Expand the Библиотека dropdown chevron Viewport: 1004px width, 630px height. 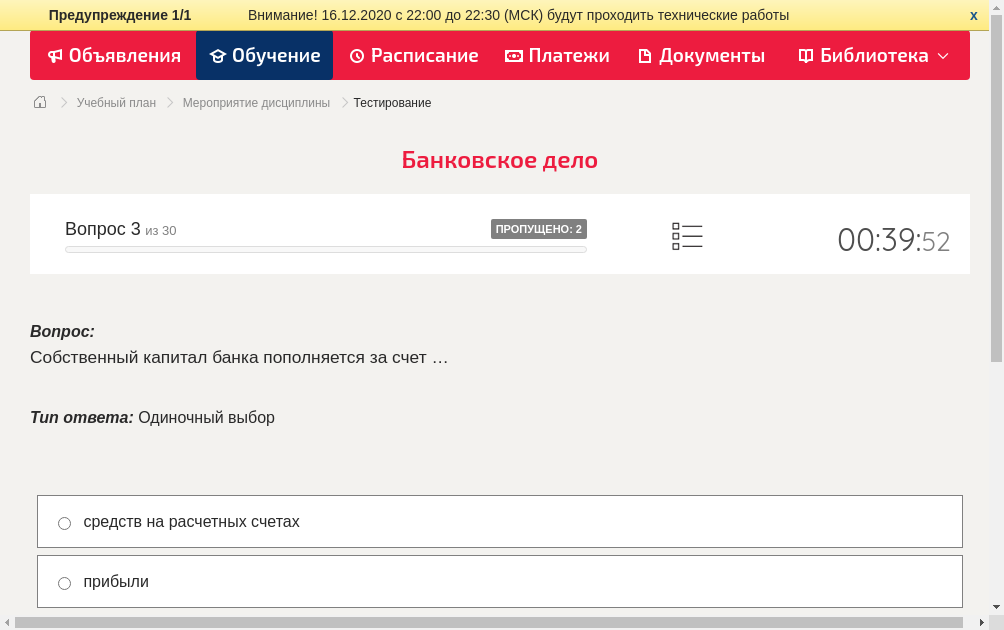coord(944,58)
